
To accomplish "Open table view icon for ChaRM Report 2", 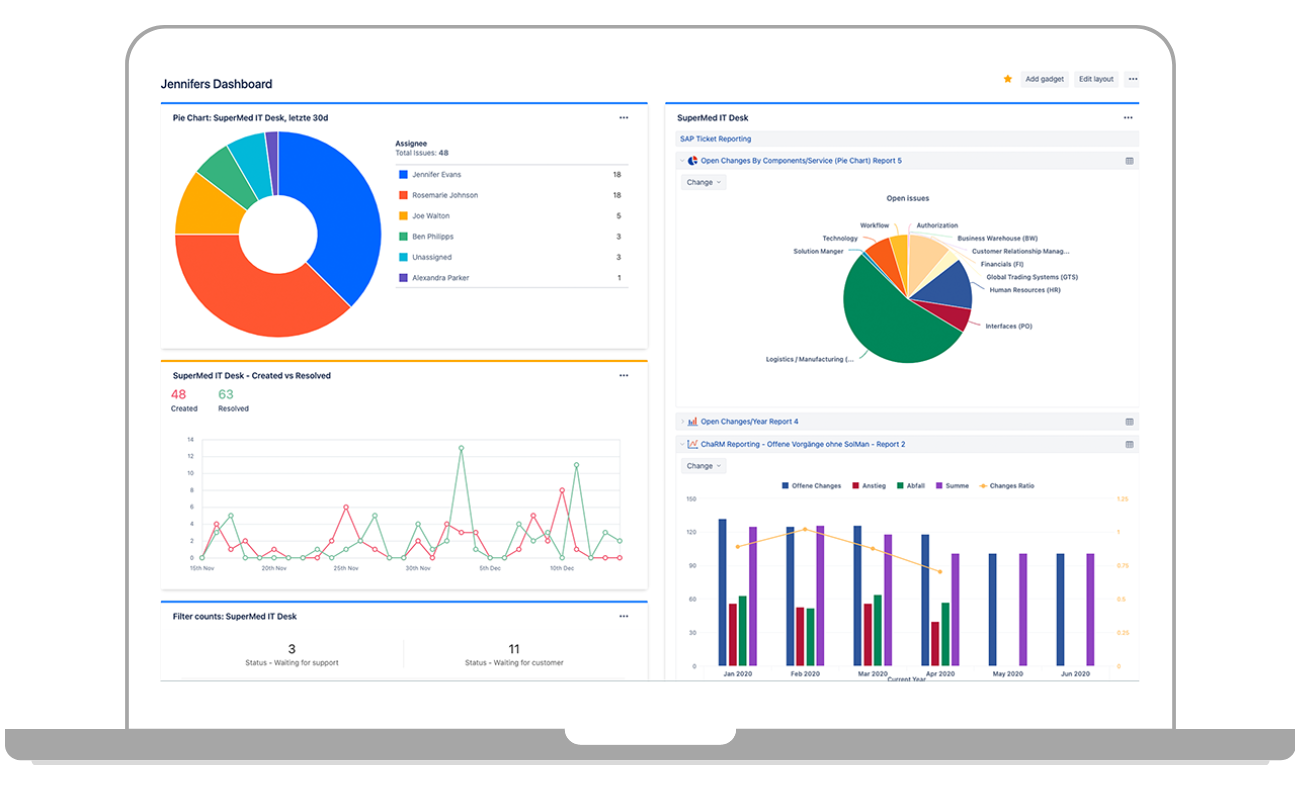I will pos(1129,444).
